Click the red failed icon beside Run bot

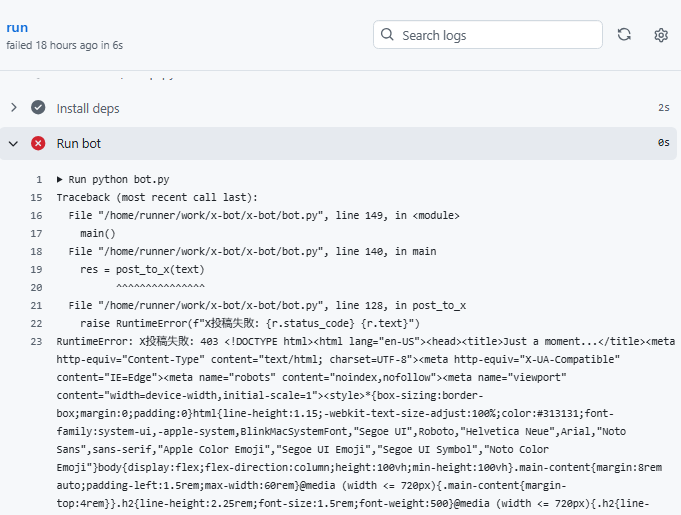coord(38,143)
